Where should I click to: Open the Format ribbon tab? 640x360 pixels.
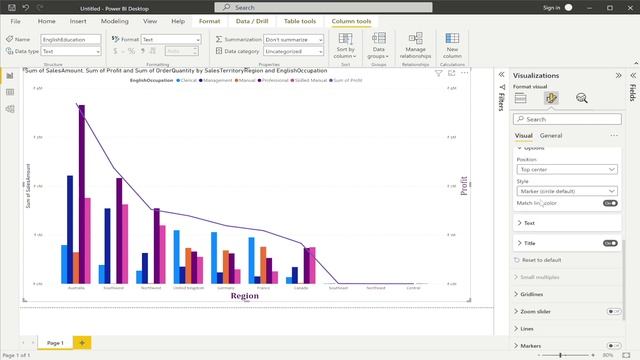point(209,21)
